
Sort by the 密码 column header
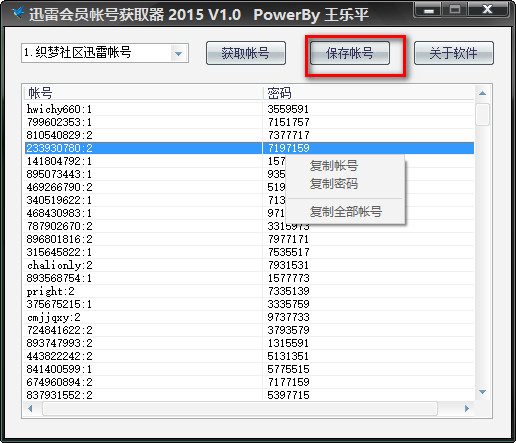(369, 93)
